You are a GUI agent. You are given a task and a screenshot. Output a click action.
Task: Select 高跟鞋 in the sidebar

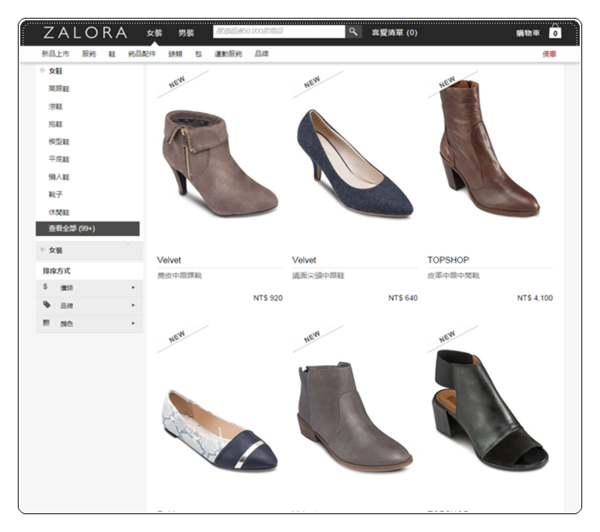(x=59, y=88)
